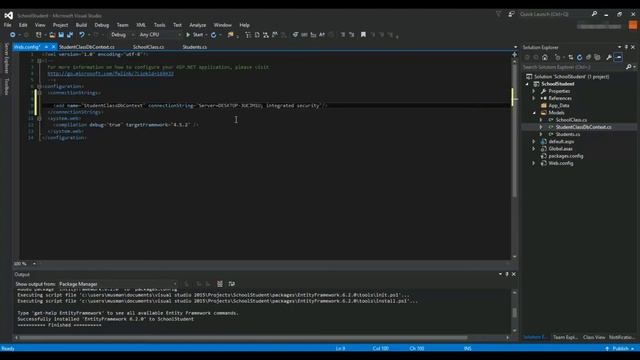The height and width of the screenshot is (360, 640).
Task: Click the Navigate Backward toolbar icon
Action: 13,35
